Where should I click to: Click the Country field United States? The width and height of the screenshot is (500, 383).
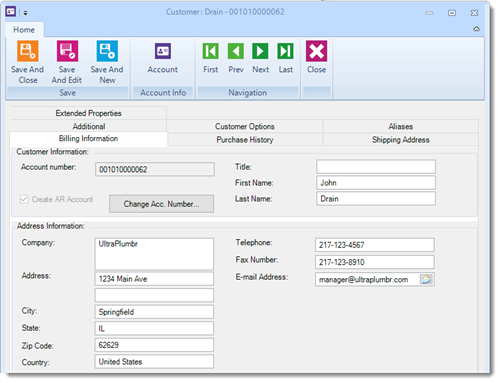click(154, 362)
